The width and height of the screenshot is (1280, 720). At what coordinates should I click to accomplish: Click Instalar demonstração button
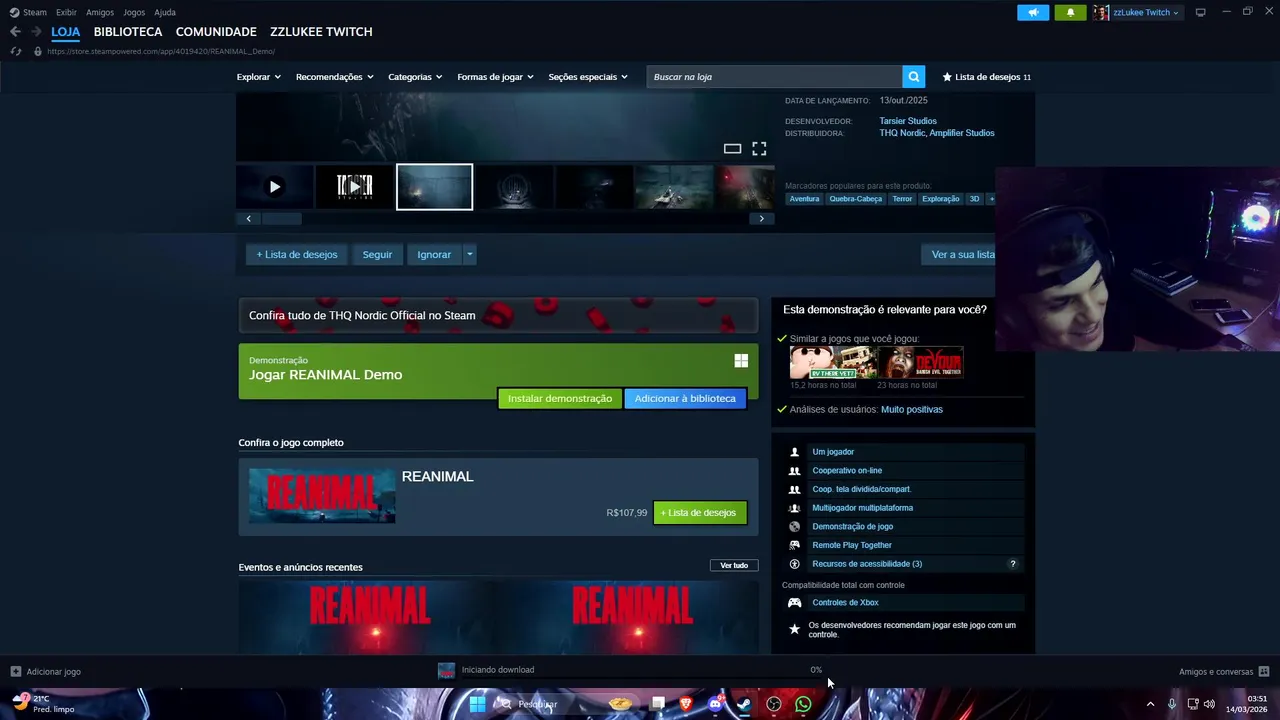(560, 398)
